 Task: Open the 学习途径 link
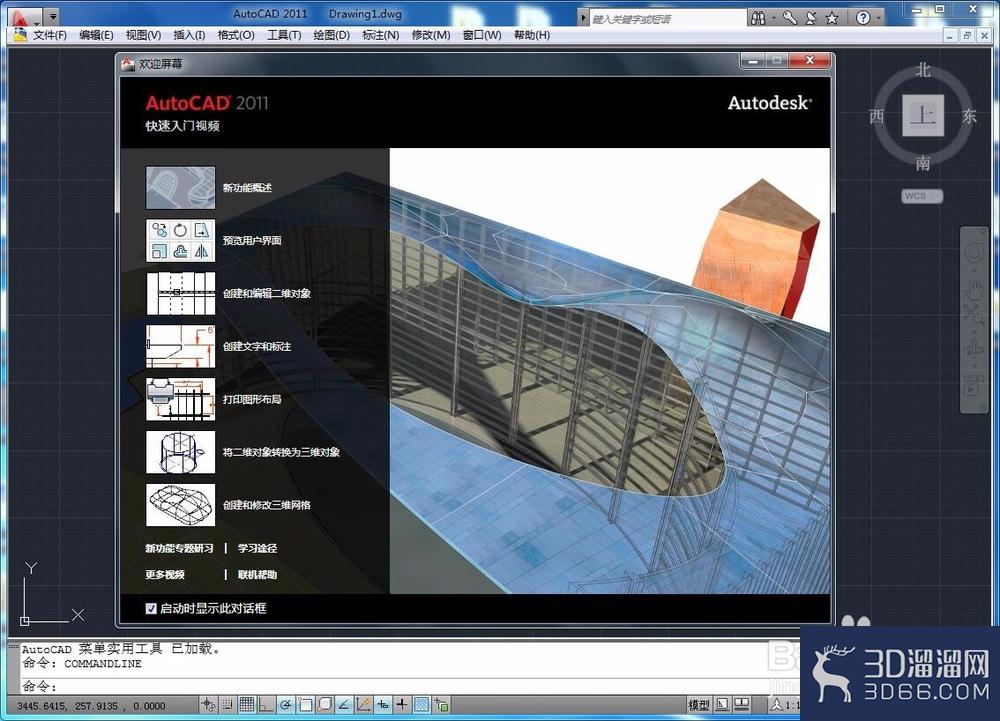pos(257,548)
